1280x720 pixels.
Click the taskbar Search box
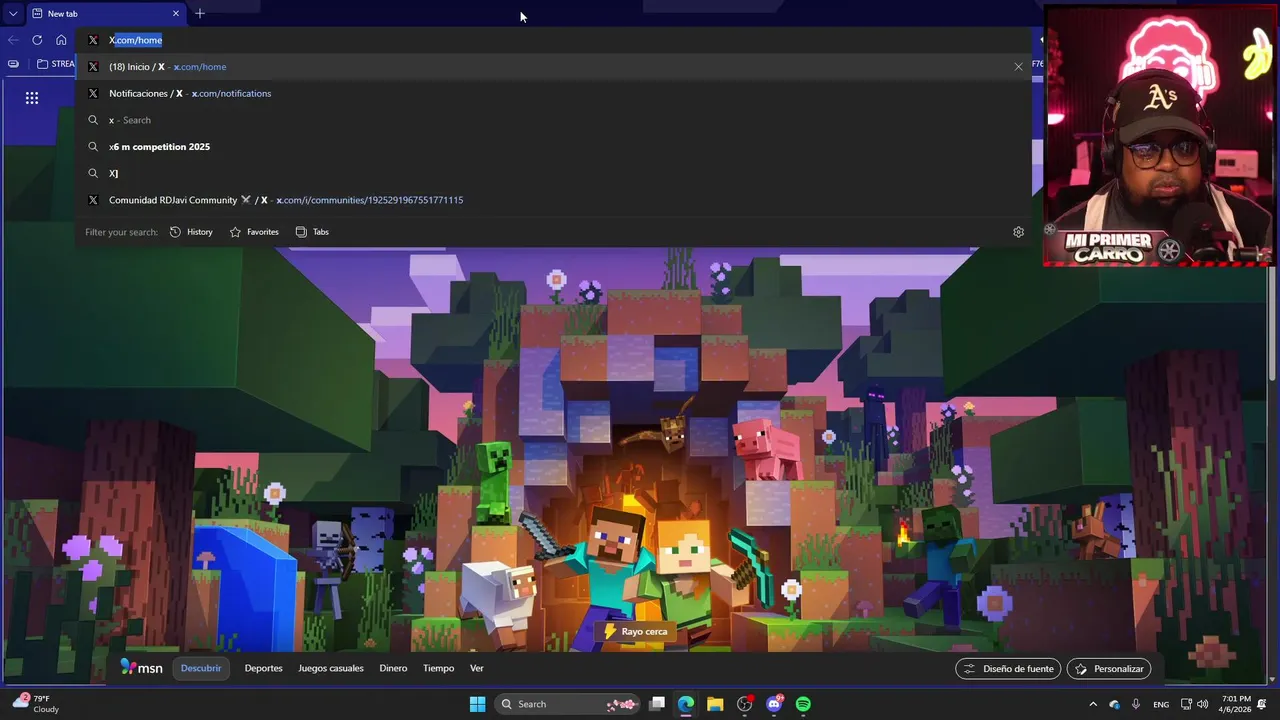click(x=567, y=704)
